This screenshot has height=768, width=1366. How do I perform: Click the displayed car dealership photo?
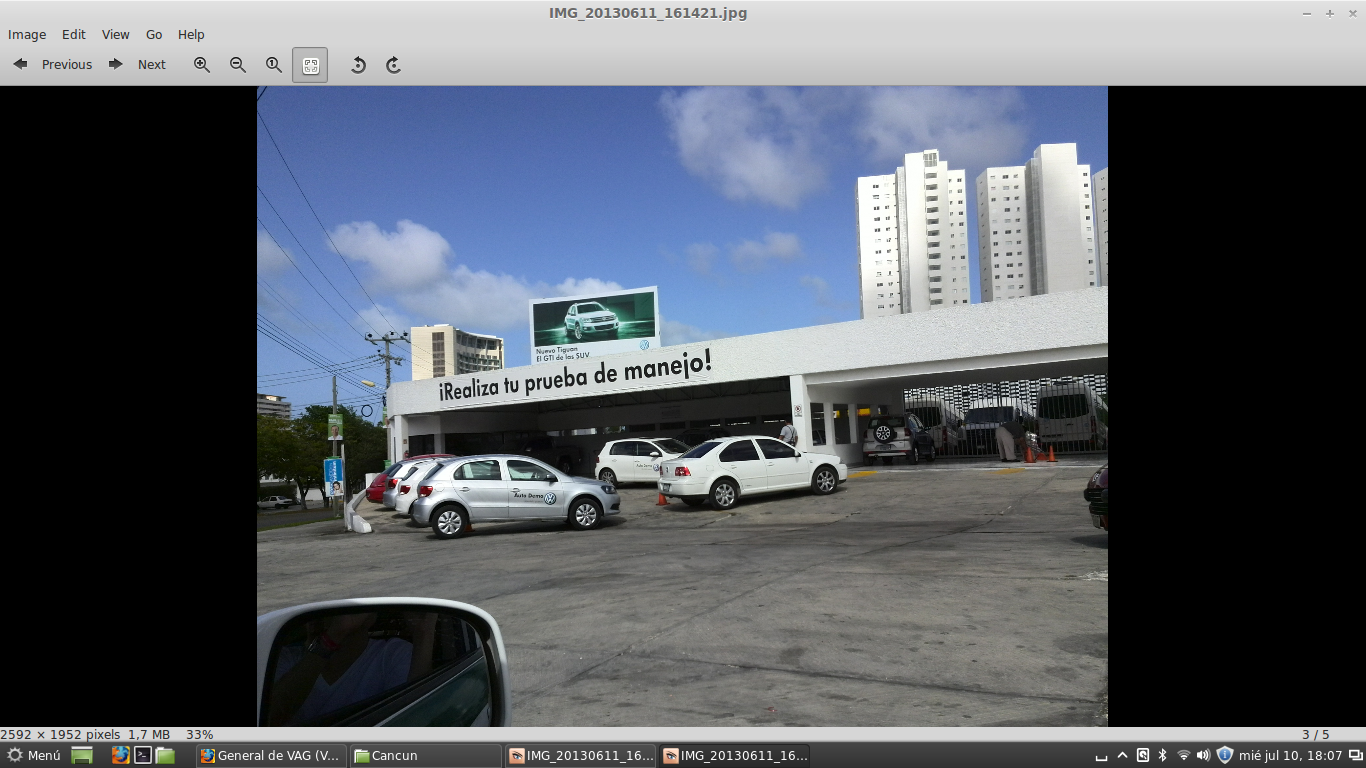(x=682, y=406)
